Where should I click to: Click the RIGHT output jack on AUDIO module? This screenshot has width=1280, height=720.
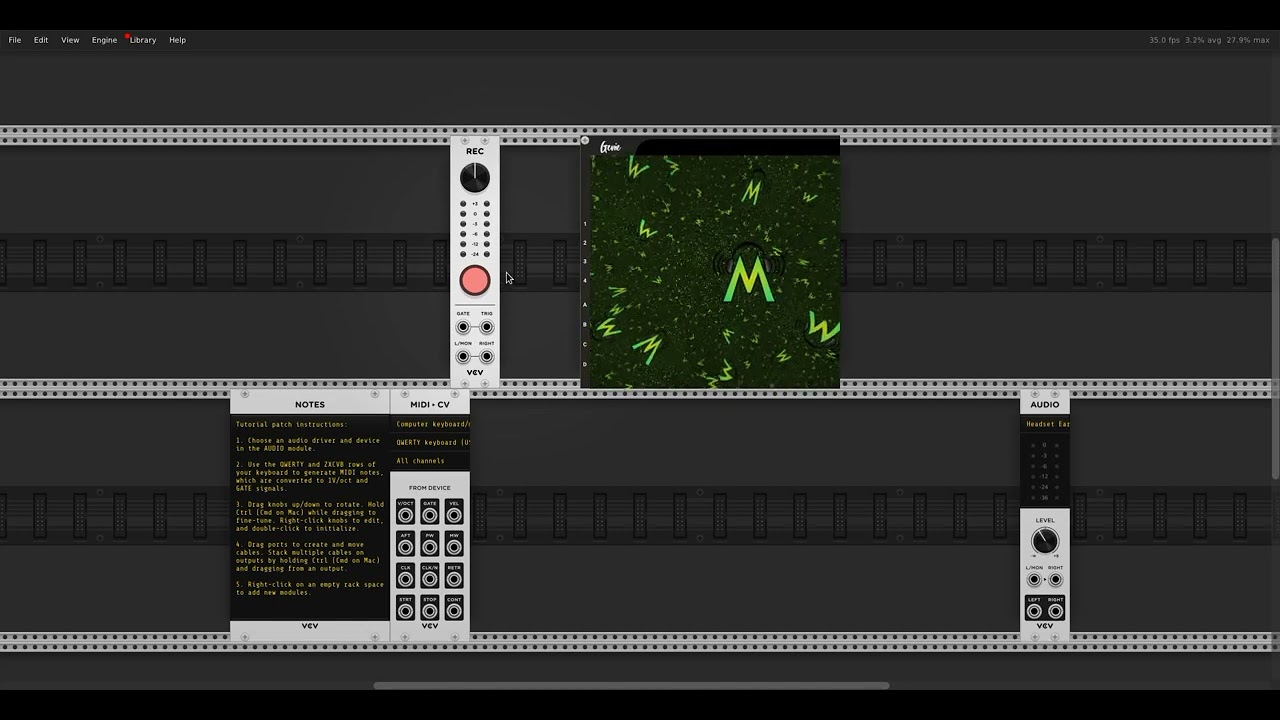coord(1056,611)
